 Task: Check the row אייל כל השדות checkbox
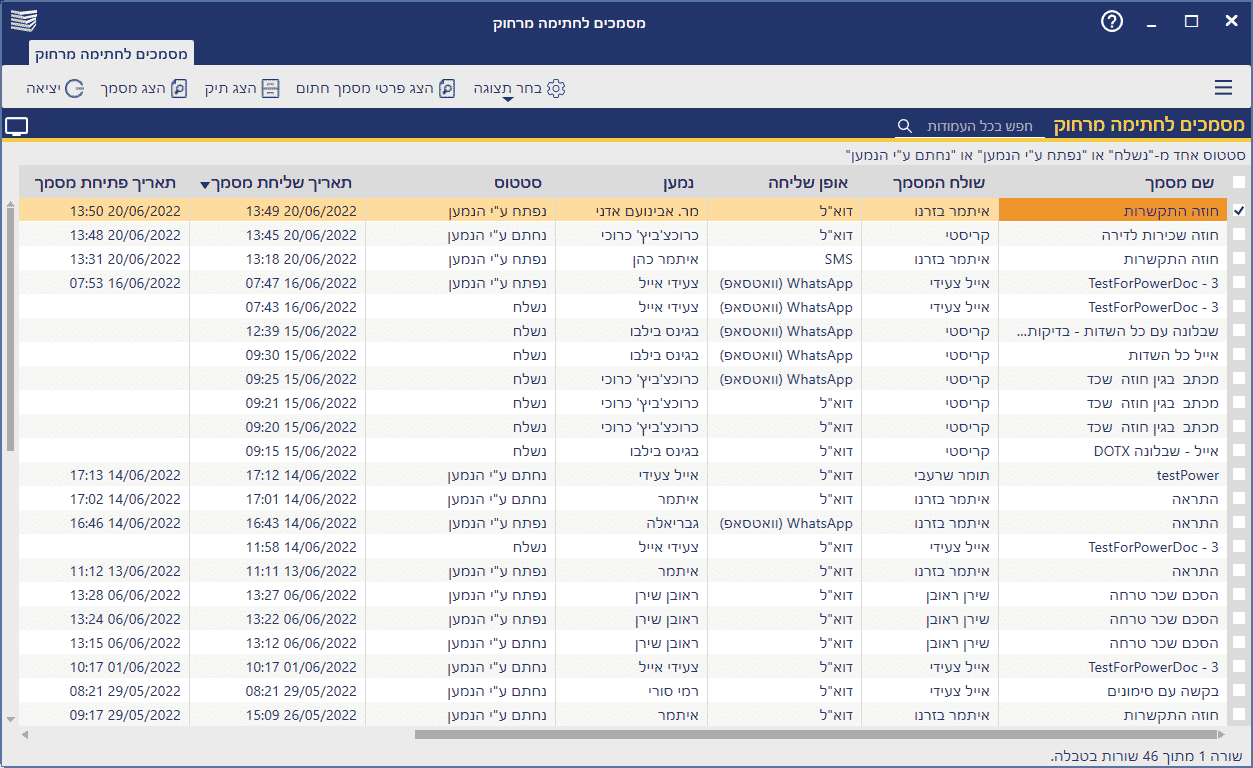coord(1239,355)
